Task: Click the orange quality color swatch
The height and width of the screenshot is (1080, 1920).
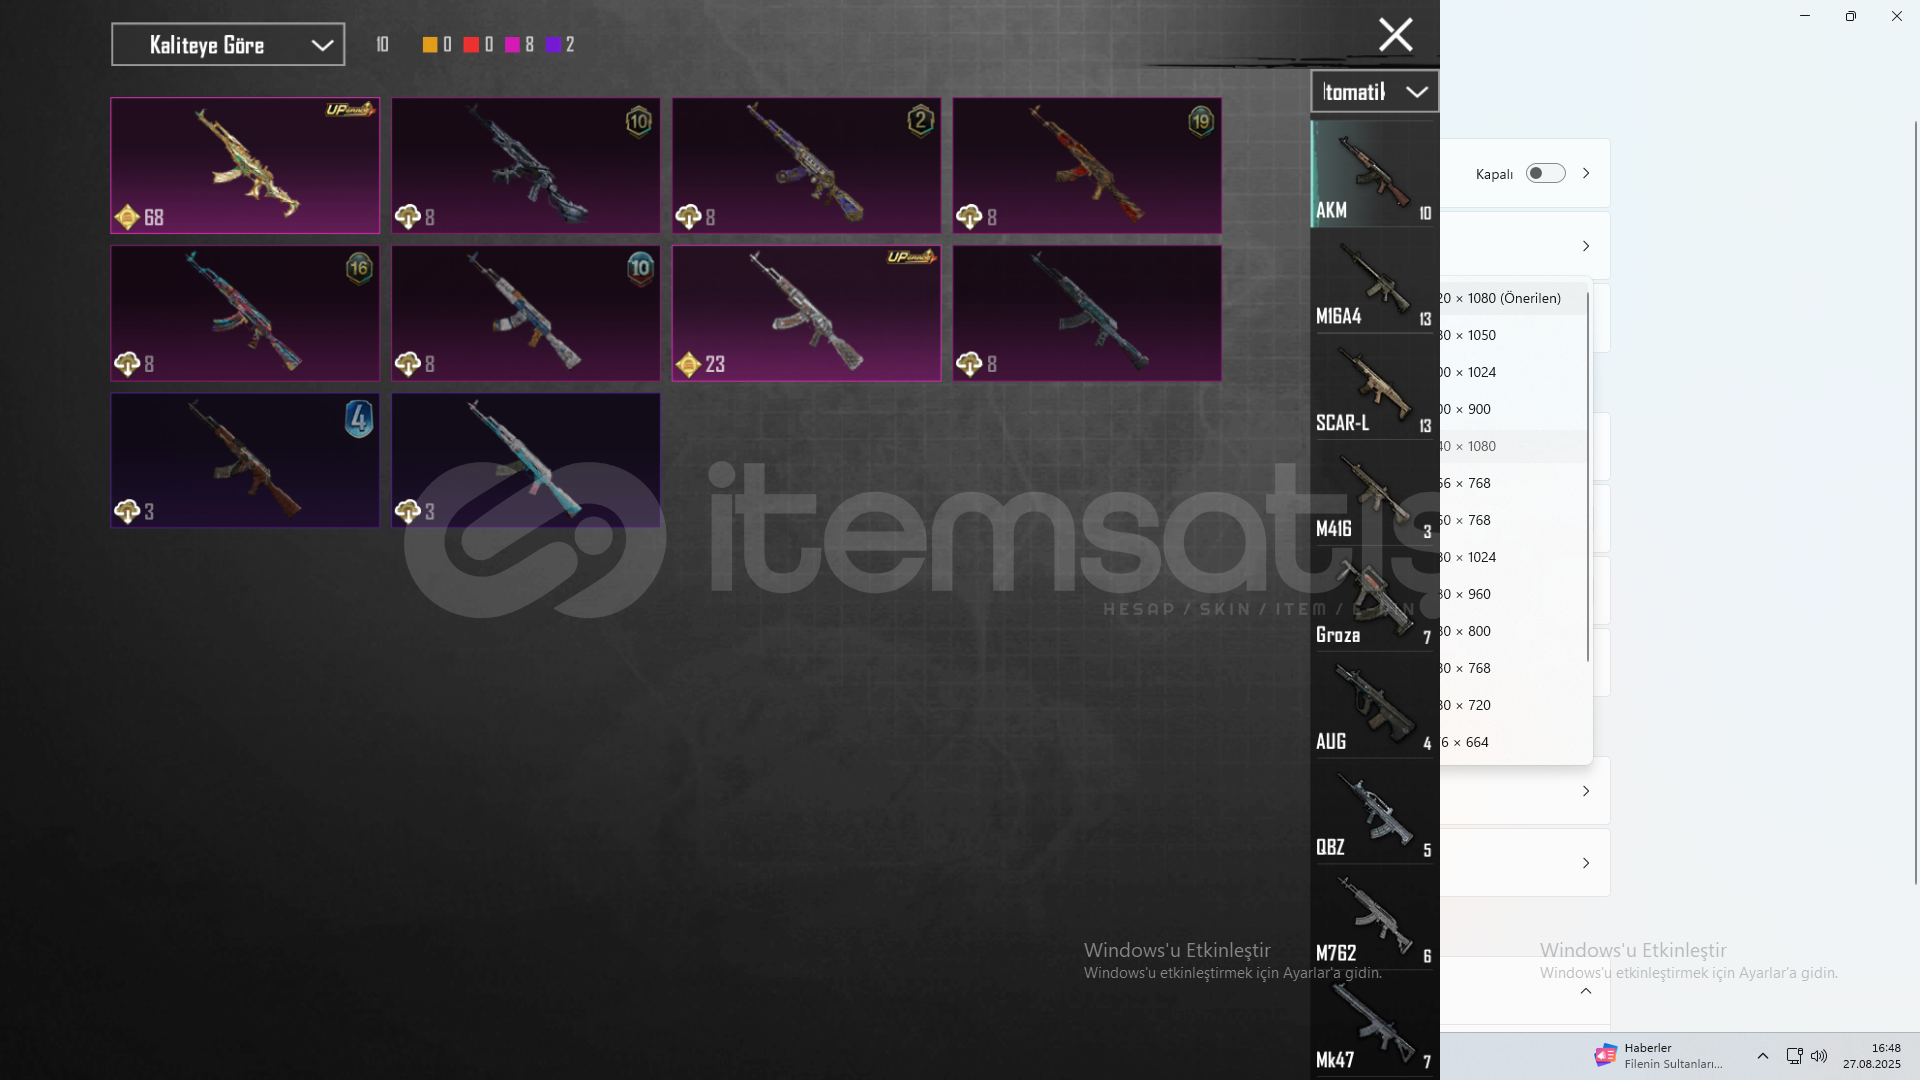Action: point(430,45)
